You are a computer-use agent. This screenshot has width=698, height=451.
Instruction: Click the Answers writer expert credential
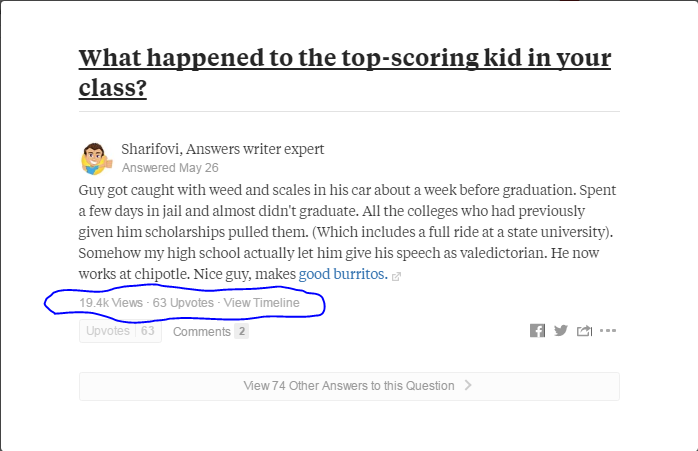262,149
